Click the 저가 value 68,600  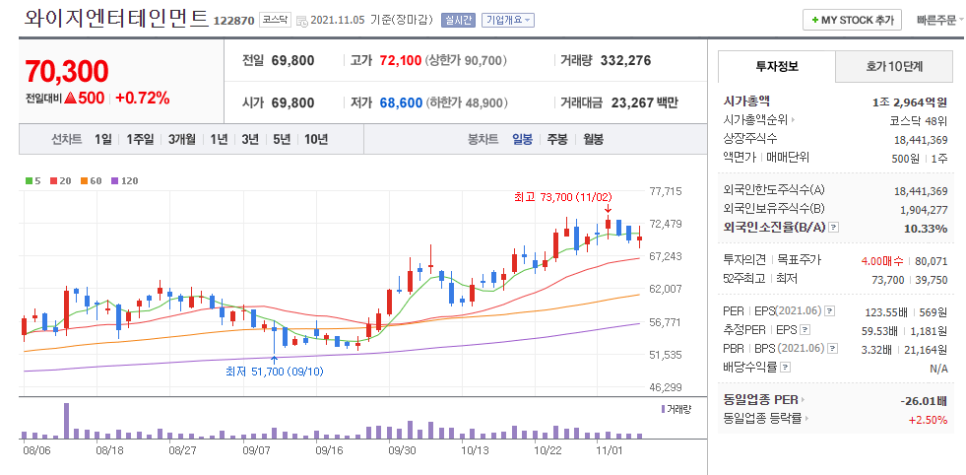coord(401,103)
